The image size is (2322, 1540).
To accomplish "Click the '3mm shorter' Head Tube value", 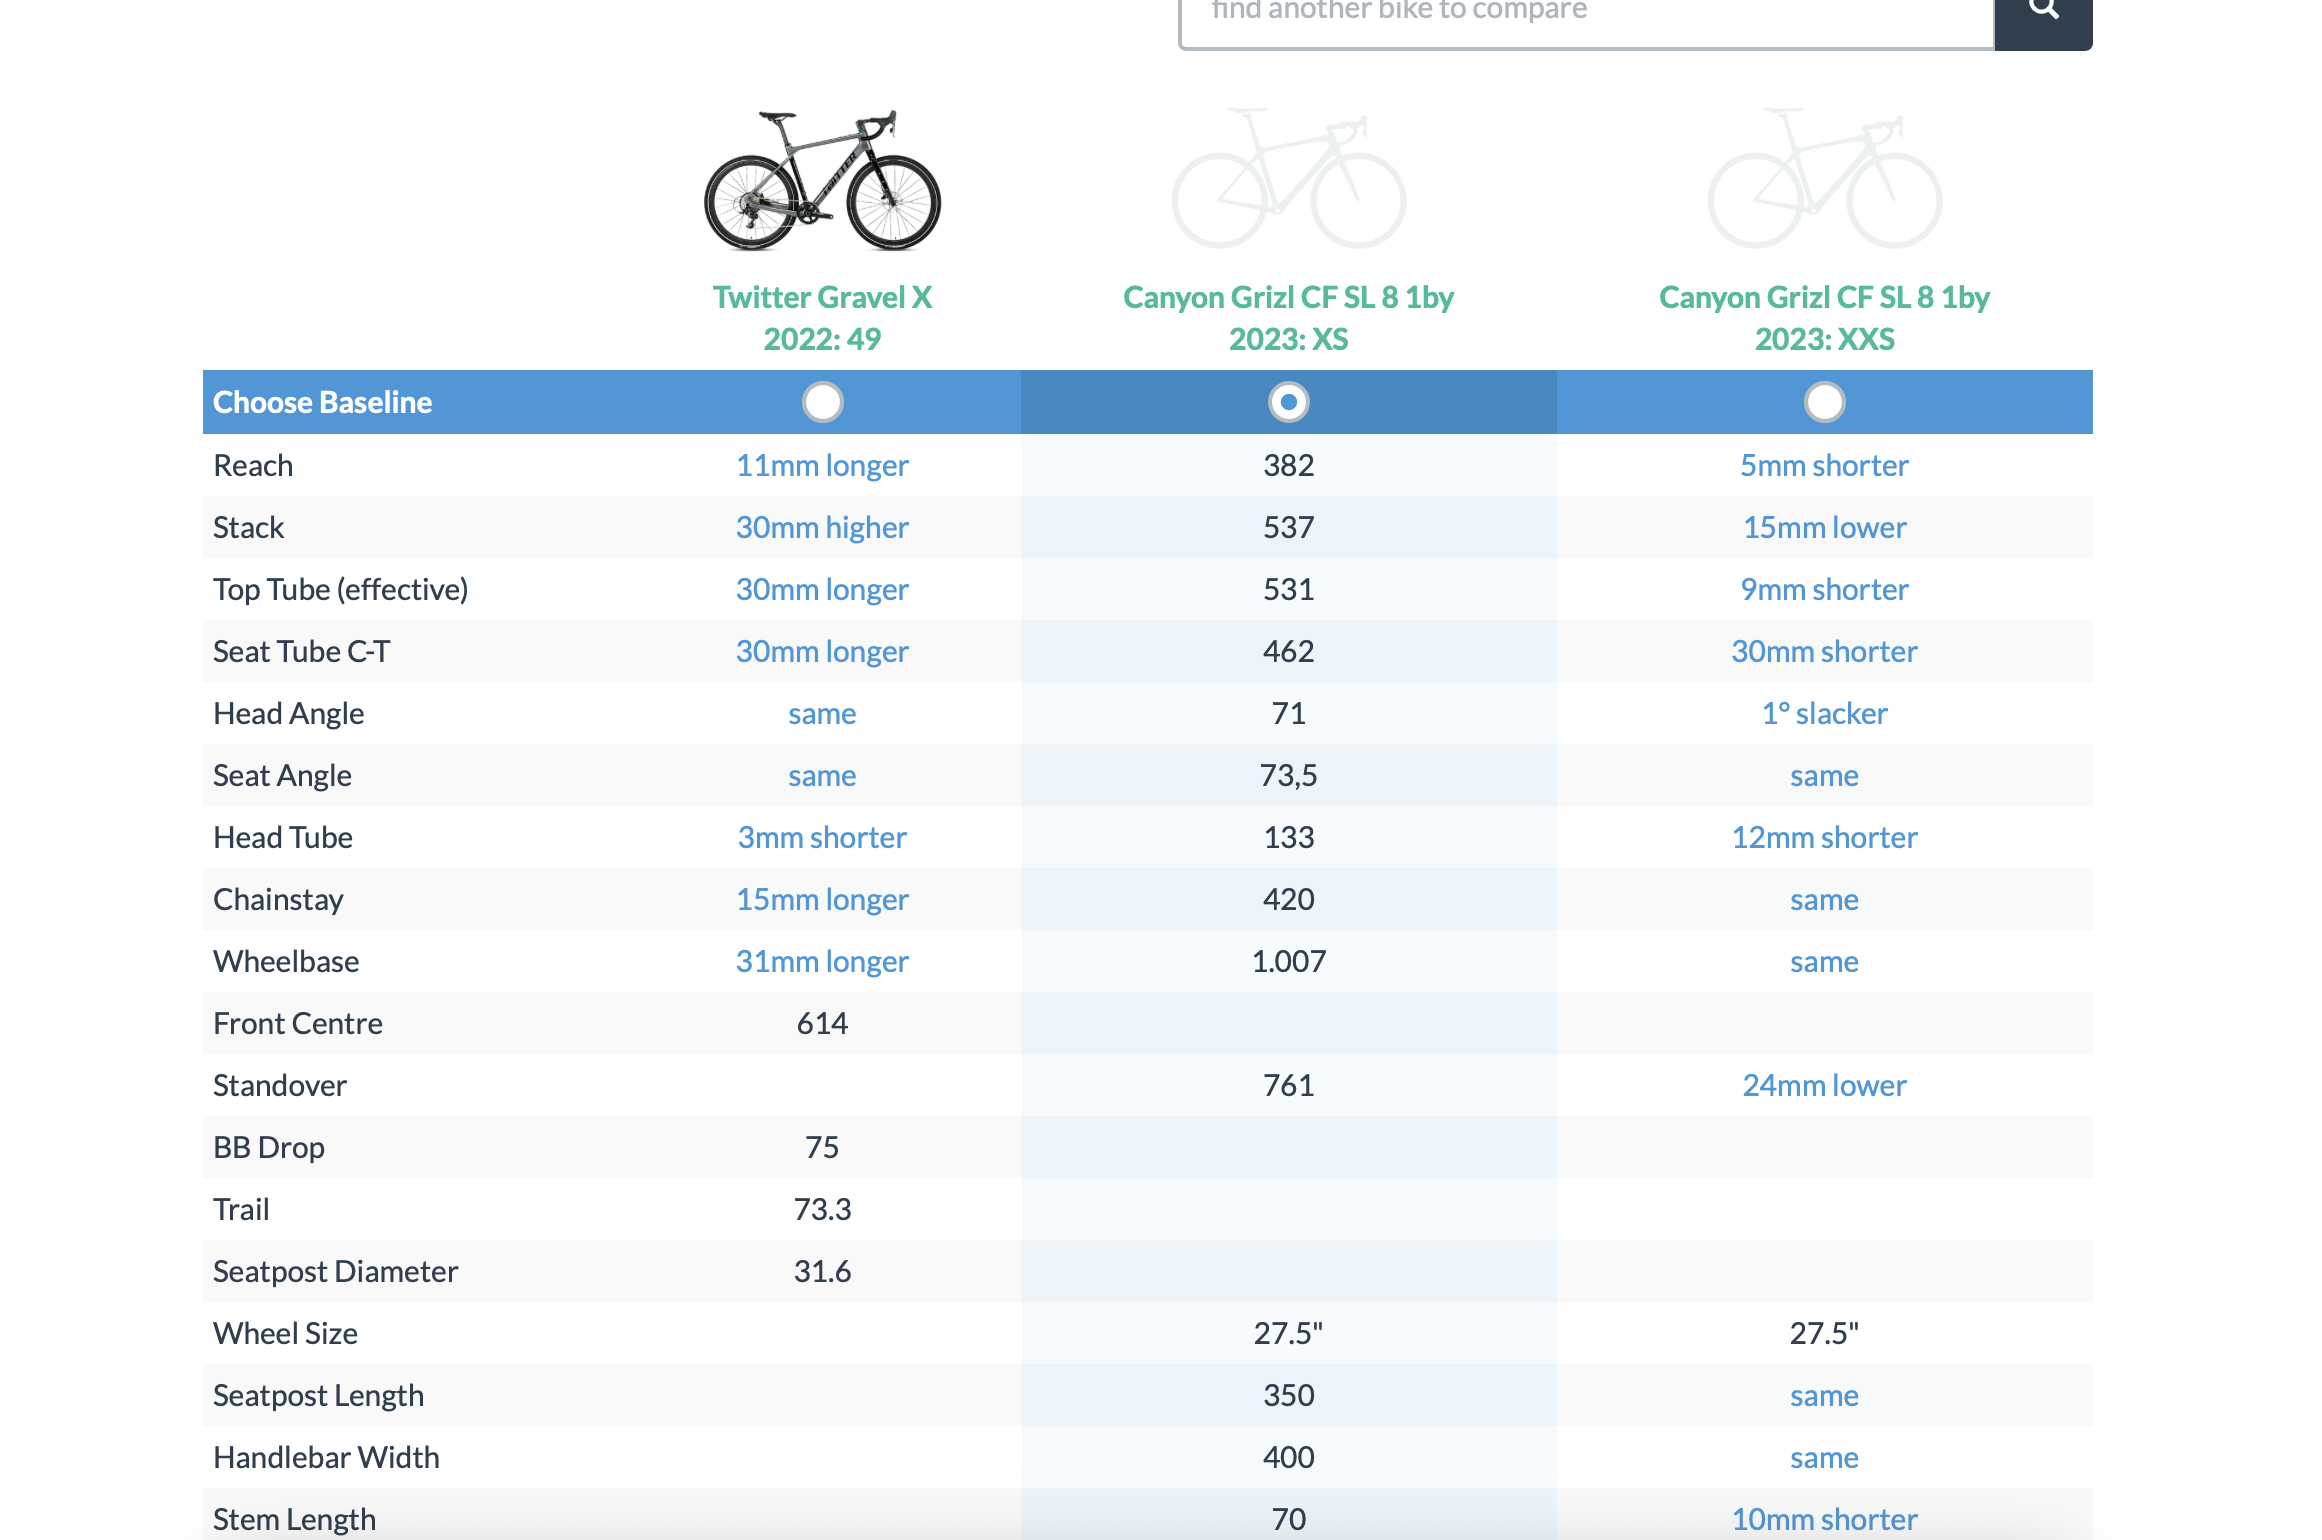I will [x=822, y=837].
